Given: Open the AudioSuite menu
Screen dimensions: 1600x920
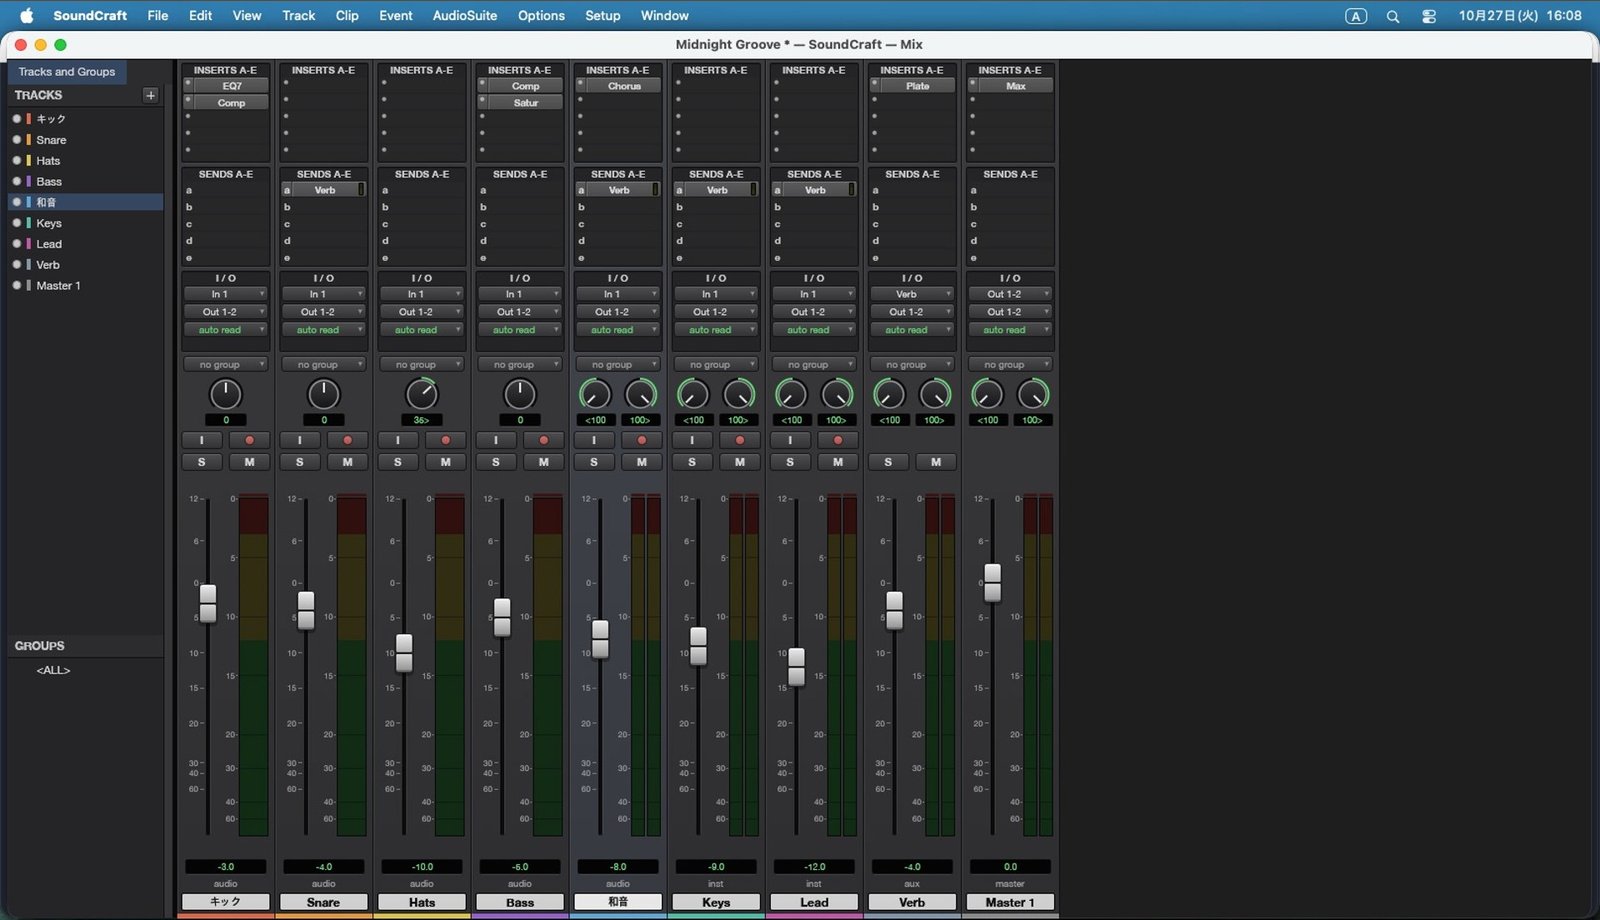Looking at the screenshot, I should pyautogui.click(x=465, y=16).
